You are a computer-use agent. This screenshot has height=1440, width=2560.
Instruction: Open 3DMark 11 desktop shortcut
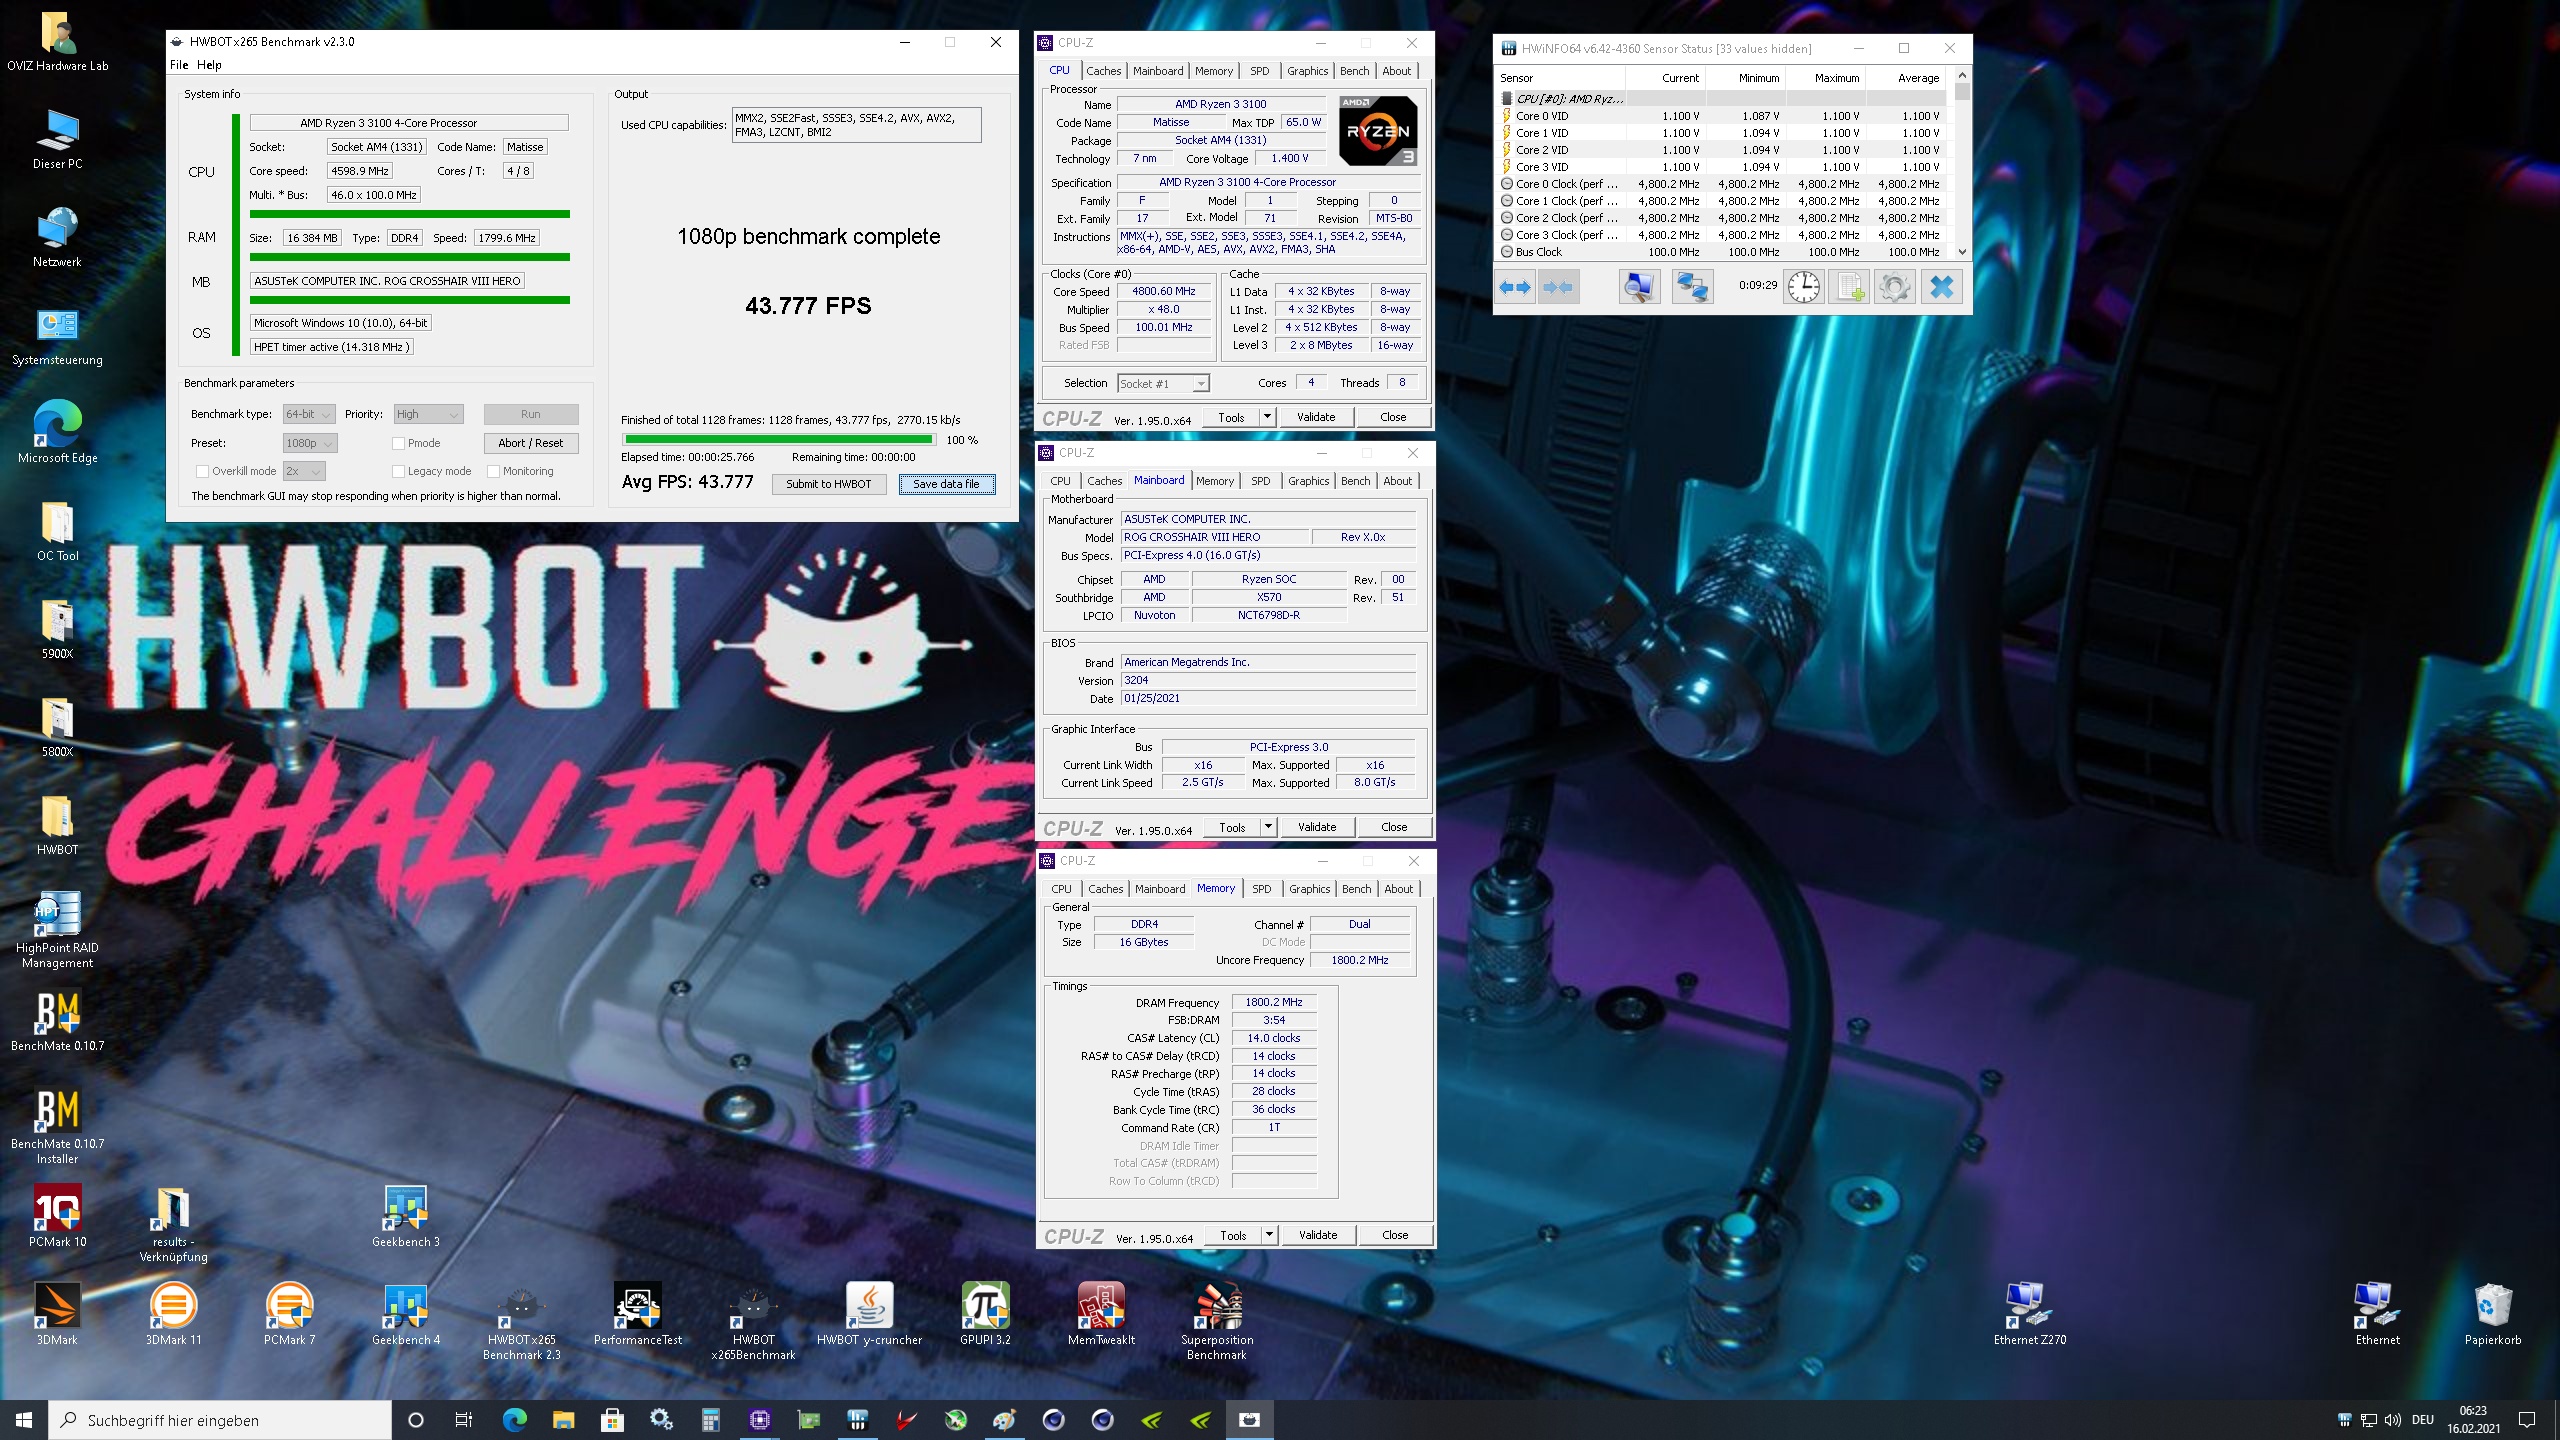[x=173, y=1314]
